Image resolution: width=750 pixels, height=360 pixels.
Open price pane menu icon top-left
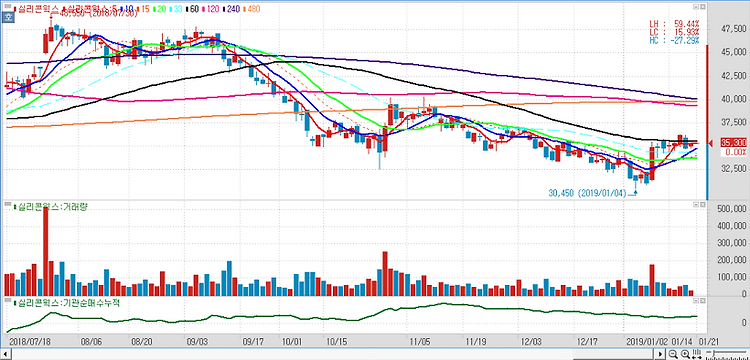[7, 7]
